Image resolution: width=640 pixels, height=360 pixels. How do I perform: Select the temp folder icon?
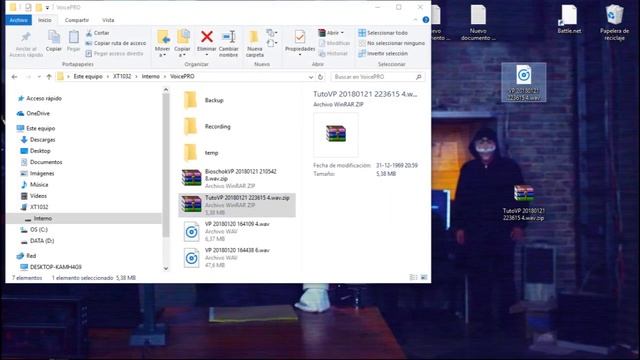[x=190, y=153]
